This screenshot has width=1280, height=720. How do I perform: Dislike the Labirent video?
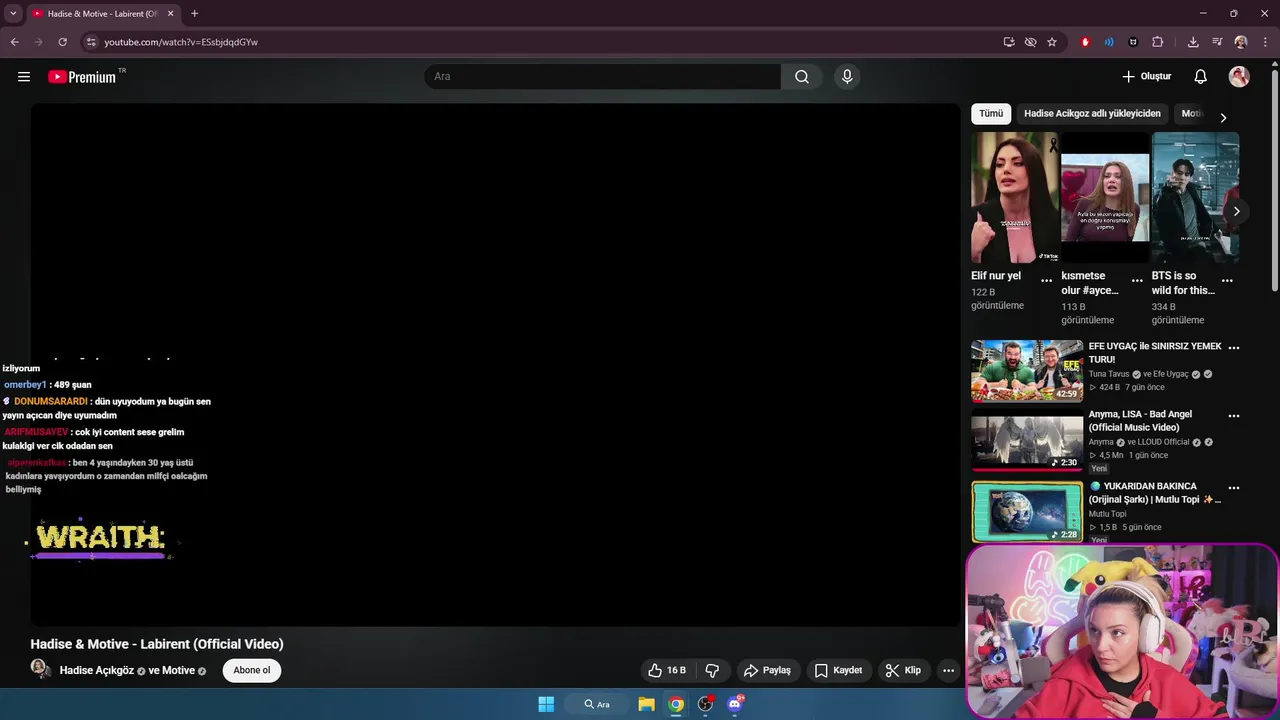click(x=713, y=670)
